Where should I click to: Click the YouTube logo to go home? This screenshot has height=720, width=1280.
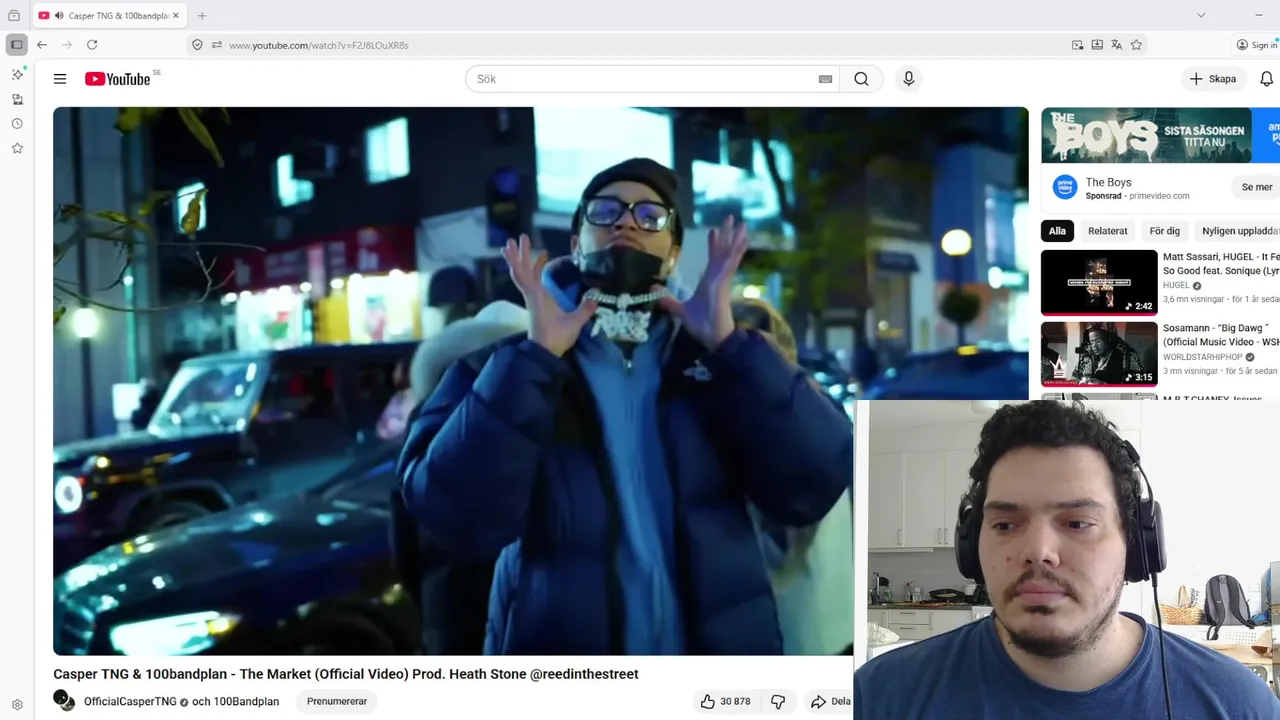(117, 79)
